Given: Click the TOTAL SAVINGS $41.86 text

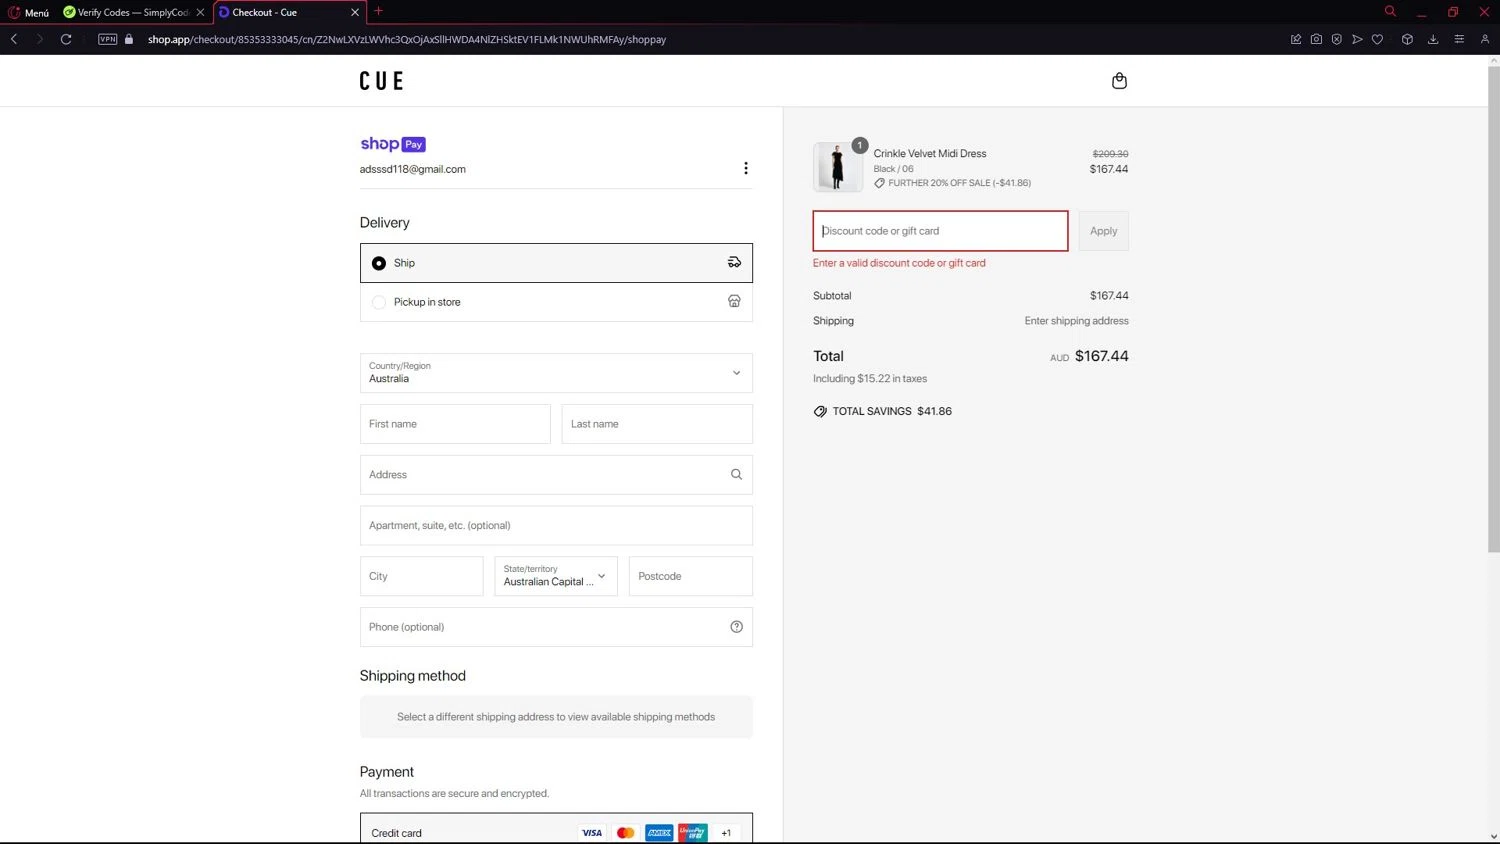Looking at the screenshot, I should [892, 411].
